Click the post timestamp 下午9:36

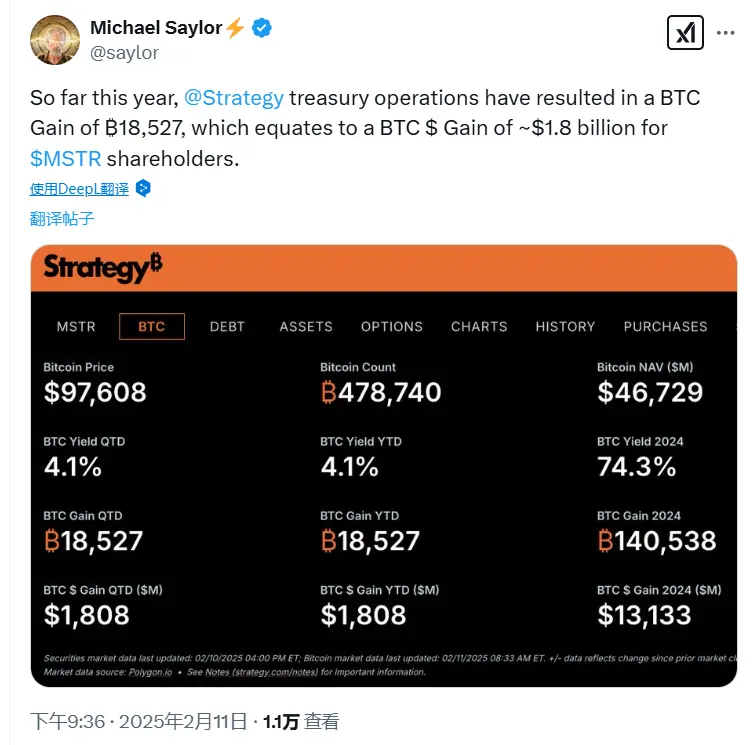point(68,721)
